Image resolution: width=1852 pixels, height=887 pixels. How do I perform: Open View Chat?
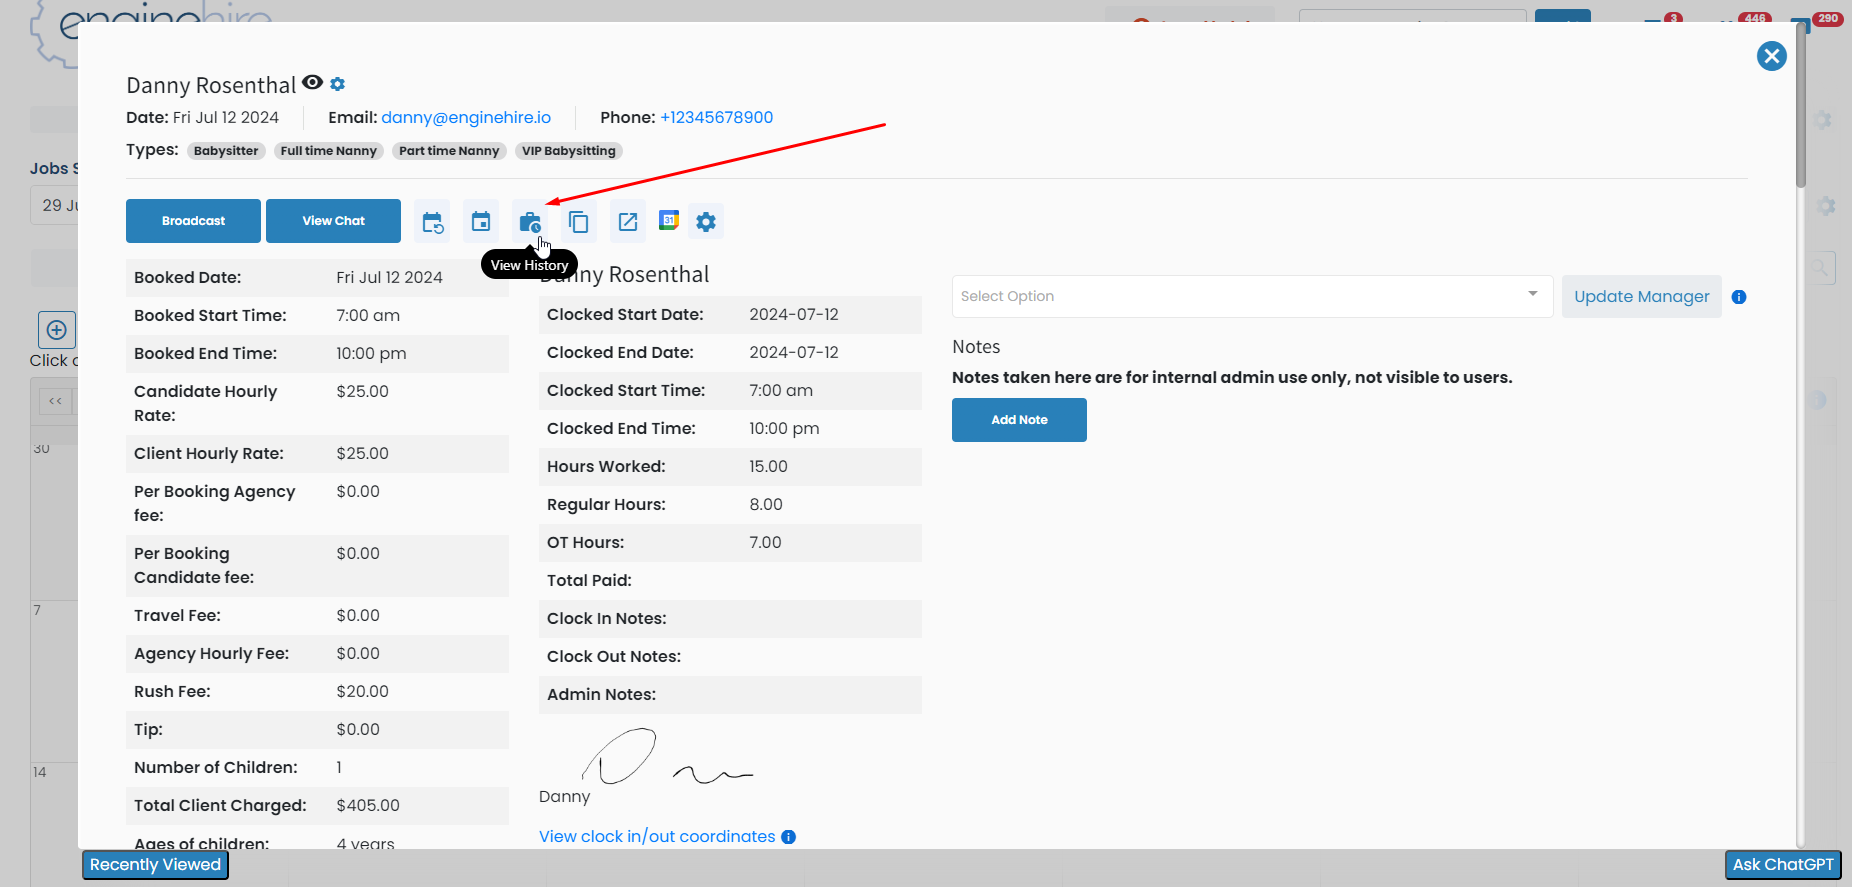tap(333, 221)
